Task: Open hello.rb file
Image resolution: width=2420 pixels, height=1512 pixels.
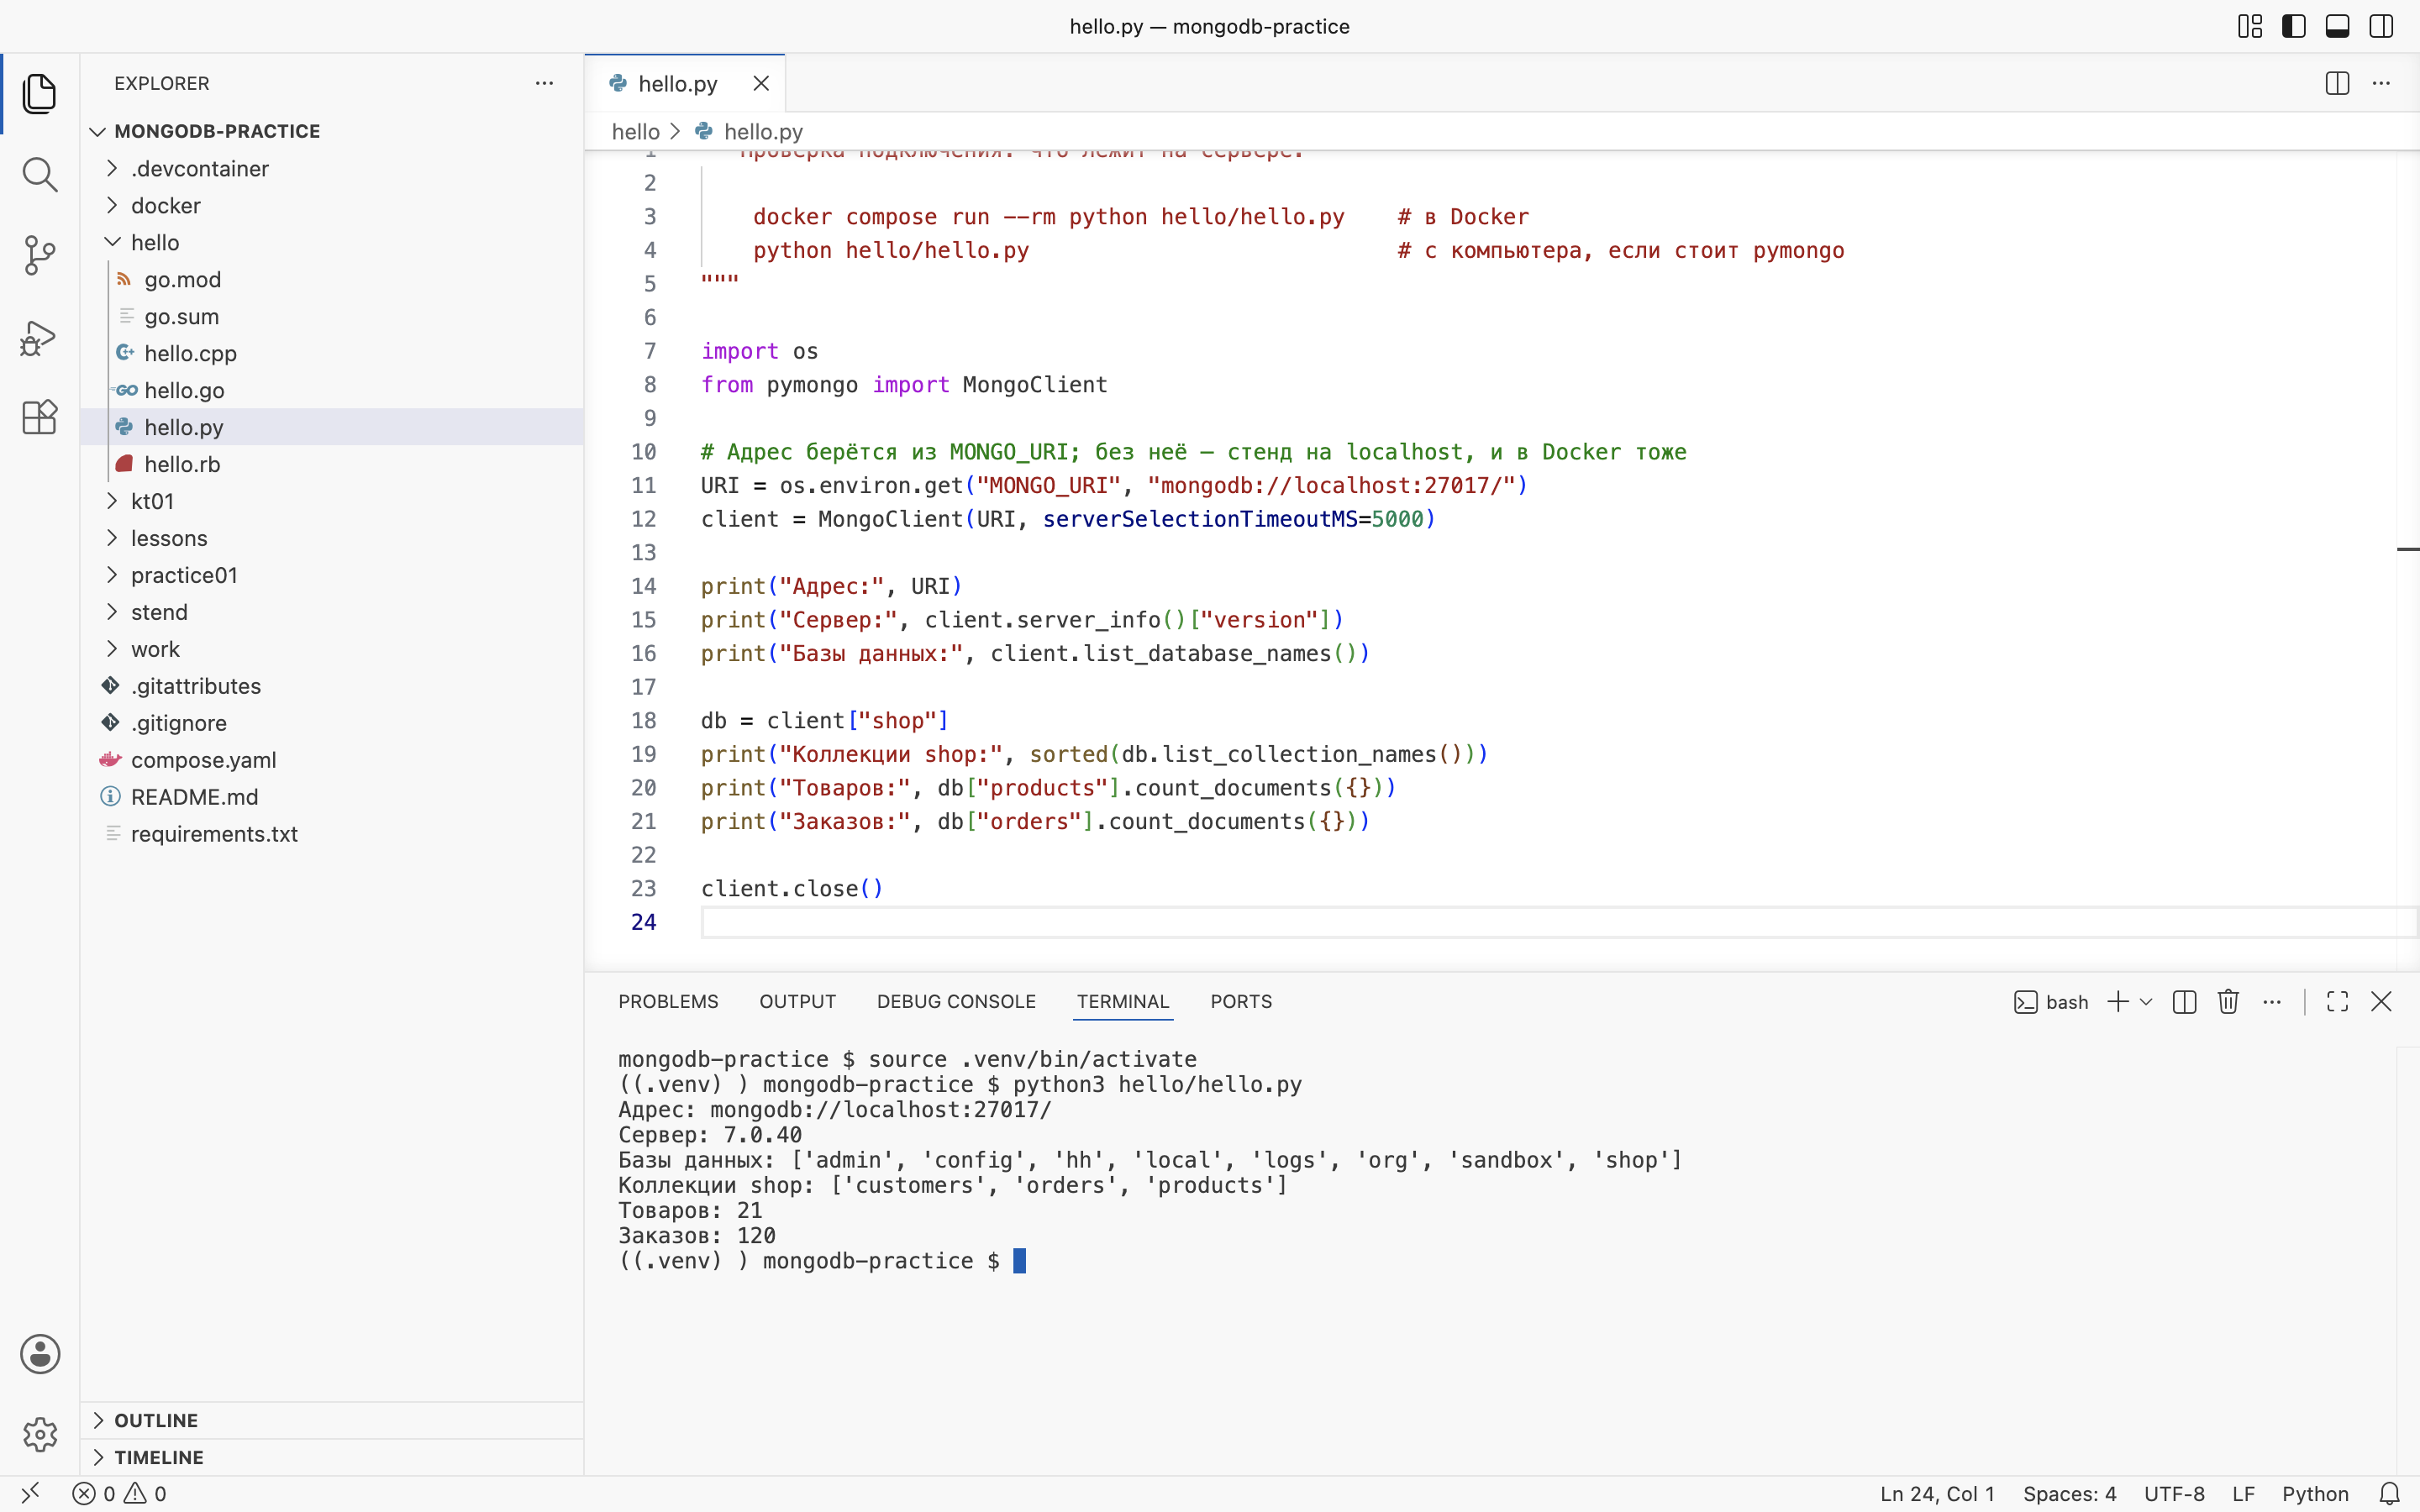Action: click(331, 464)
